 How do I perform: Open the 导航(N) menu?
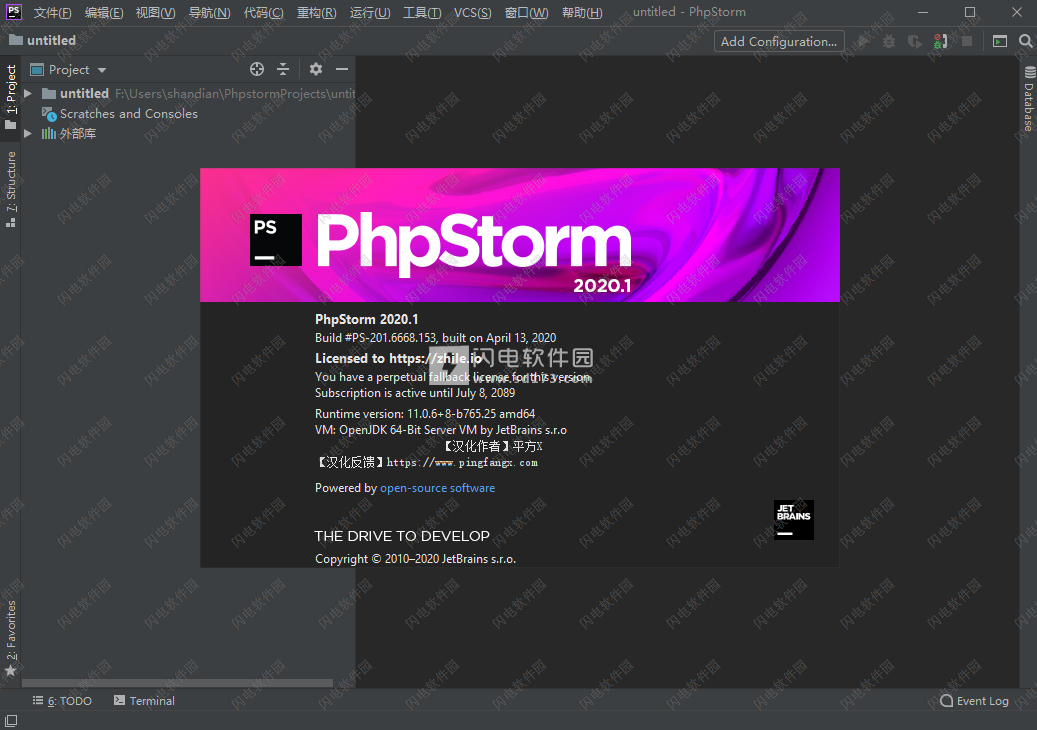pyautogui.click(x=210, y=13)
